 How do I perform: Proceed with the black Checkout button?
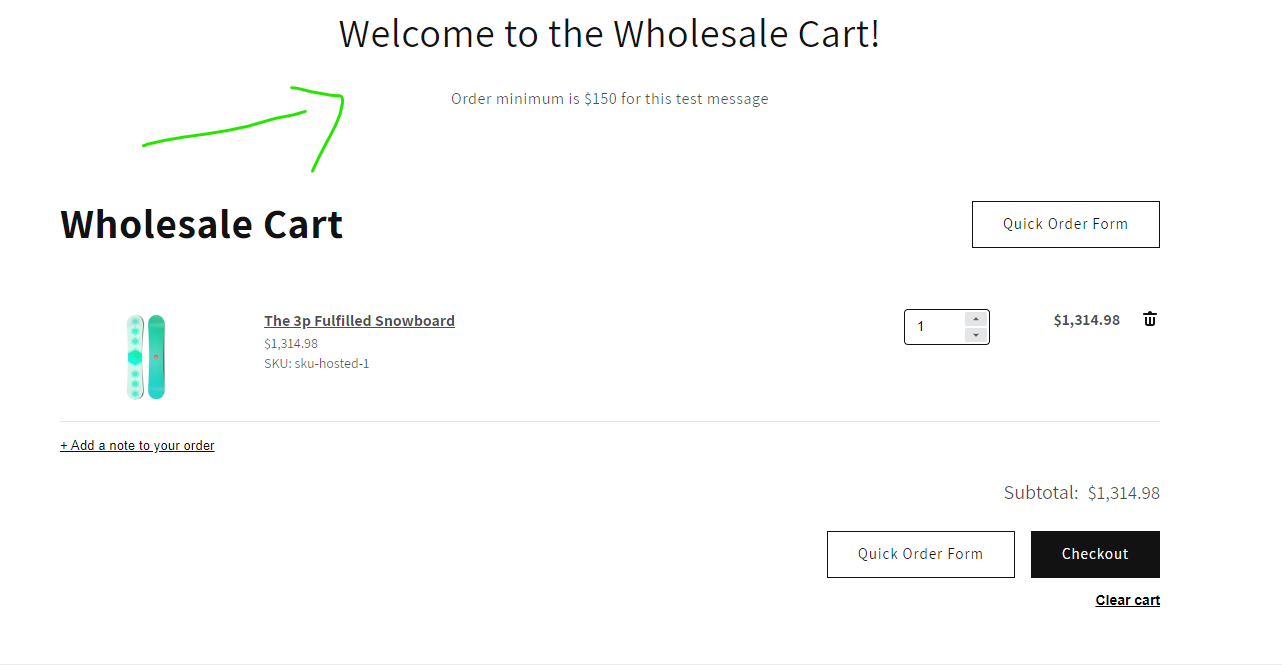(1095, 554)
